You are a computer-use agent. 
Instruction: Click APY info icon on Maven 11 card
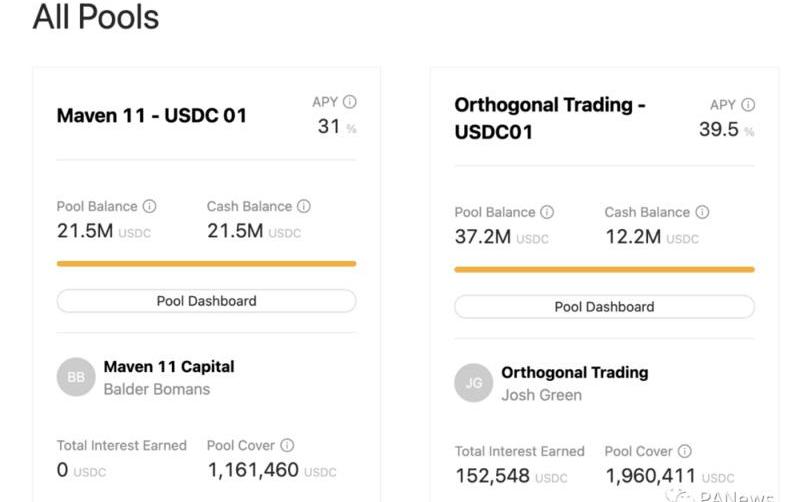click(349, 102)
